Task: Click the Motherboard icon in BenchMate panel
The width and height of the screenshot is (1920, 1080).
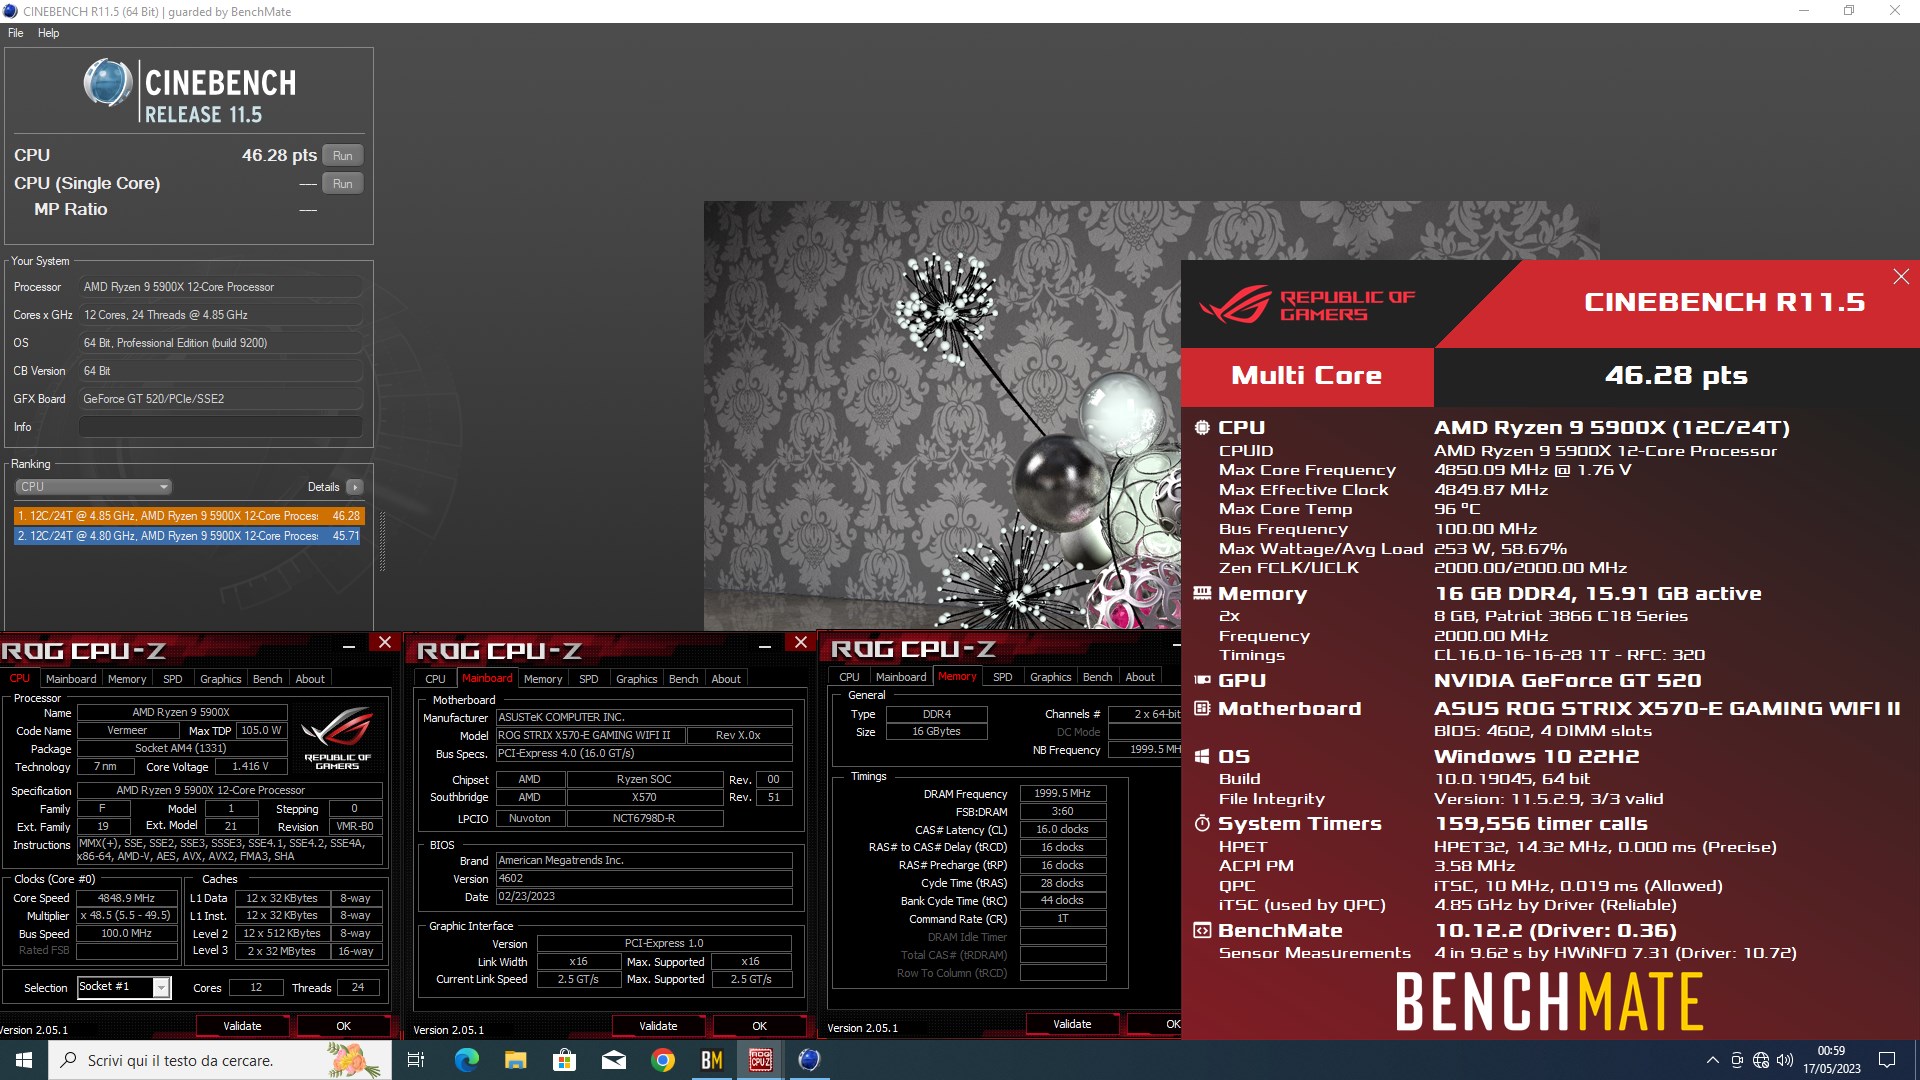Action: pyautogui.click(x=1202, y=708)
